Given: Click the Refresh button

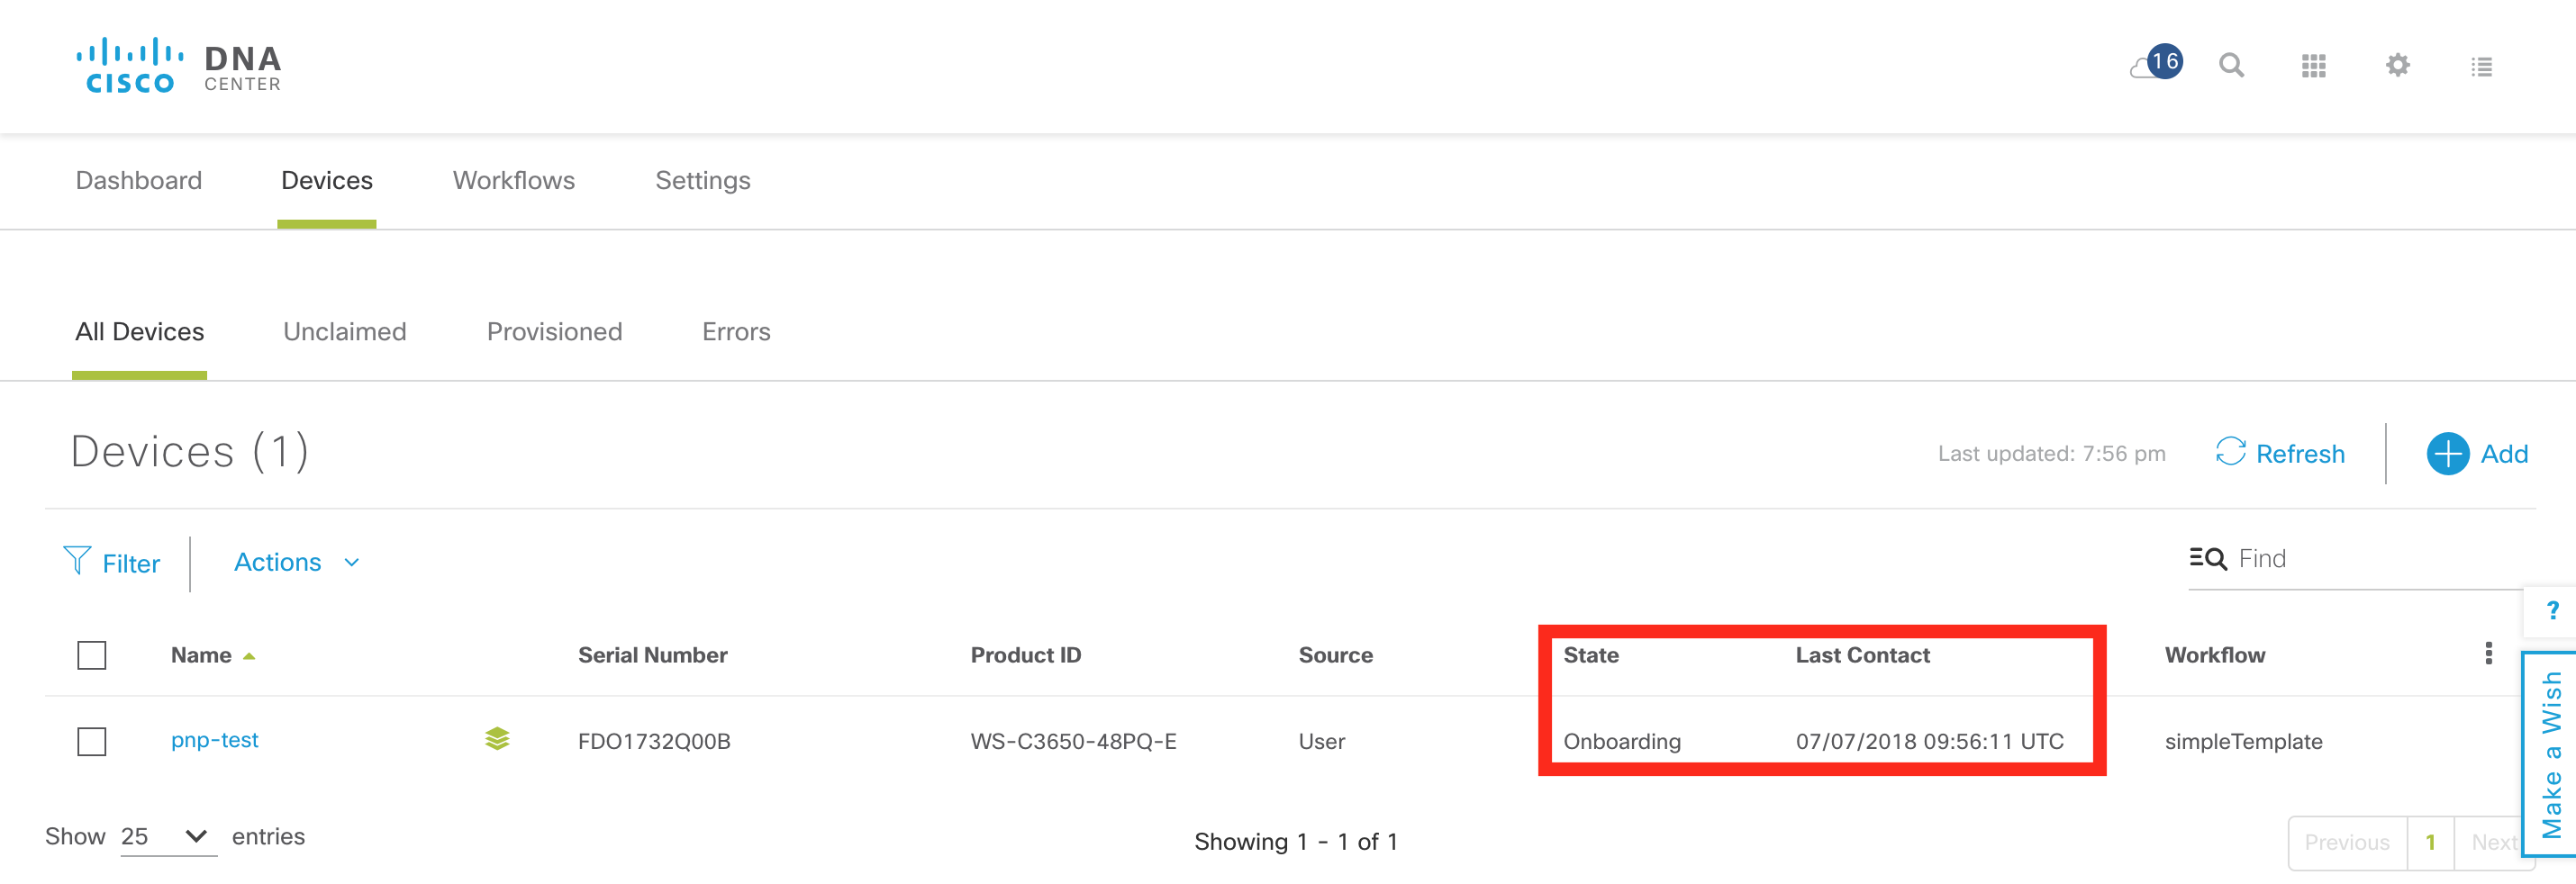Looking at the screenshot, I should click(x=2281, y=453).
